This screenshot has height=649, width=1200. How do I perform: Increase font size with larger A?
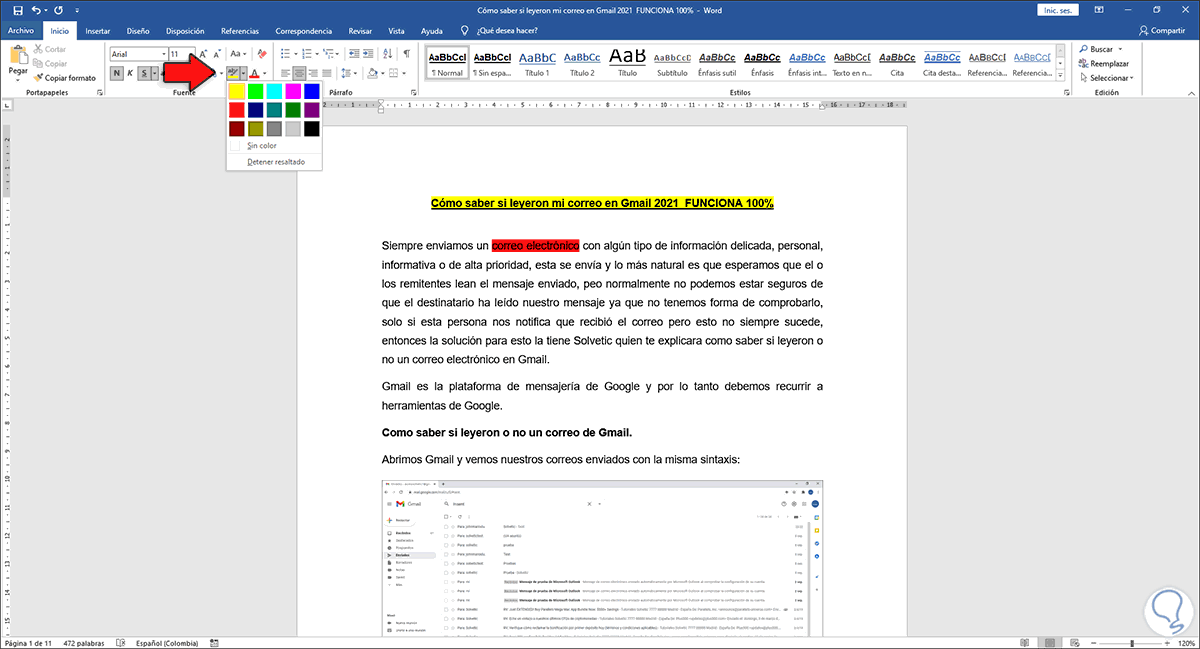click(x=203, y=53)
